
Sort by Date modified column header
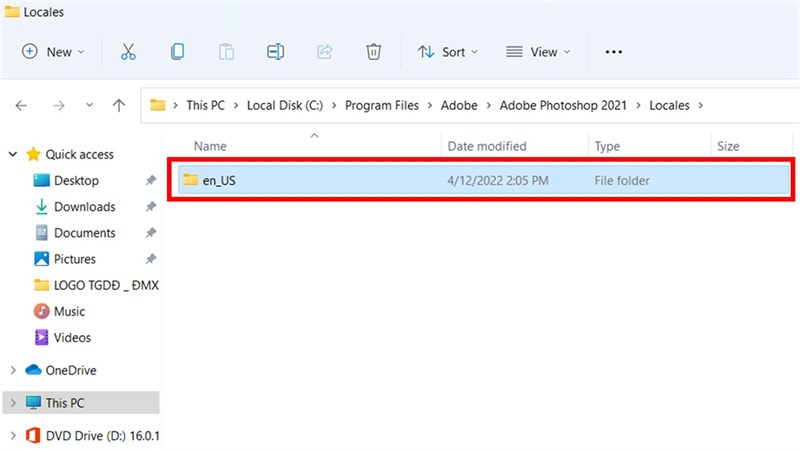[487, 146]
